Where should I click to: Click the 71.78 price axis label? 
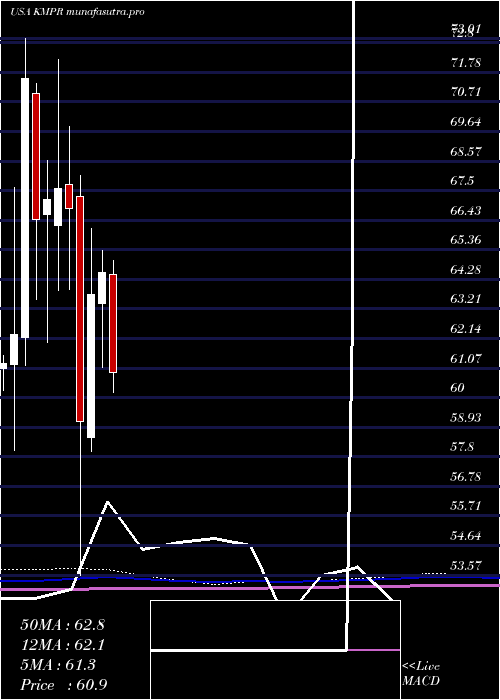pos(466,62)
